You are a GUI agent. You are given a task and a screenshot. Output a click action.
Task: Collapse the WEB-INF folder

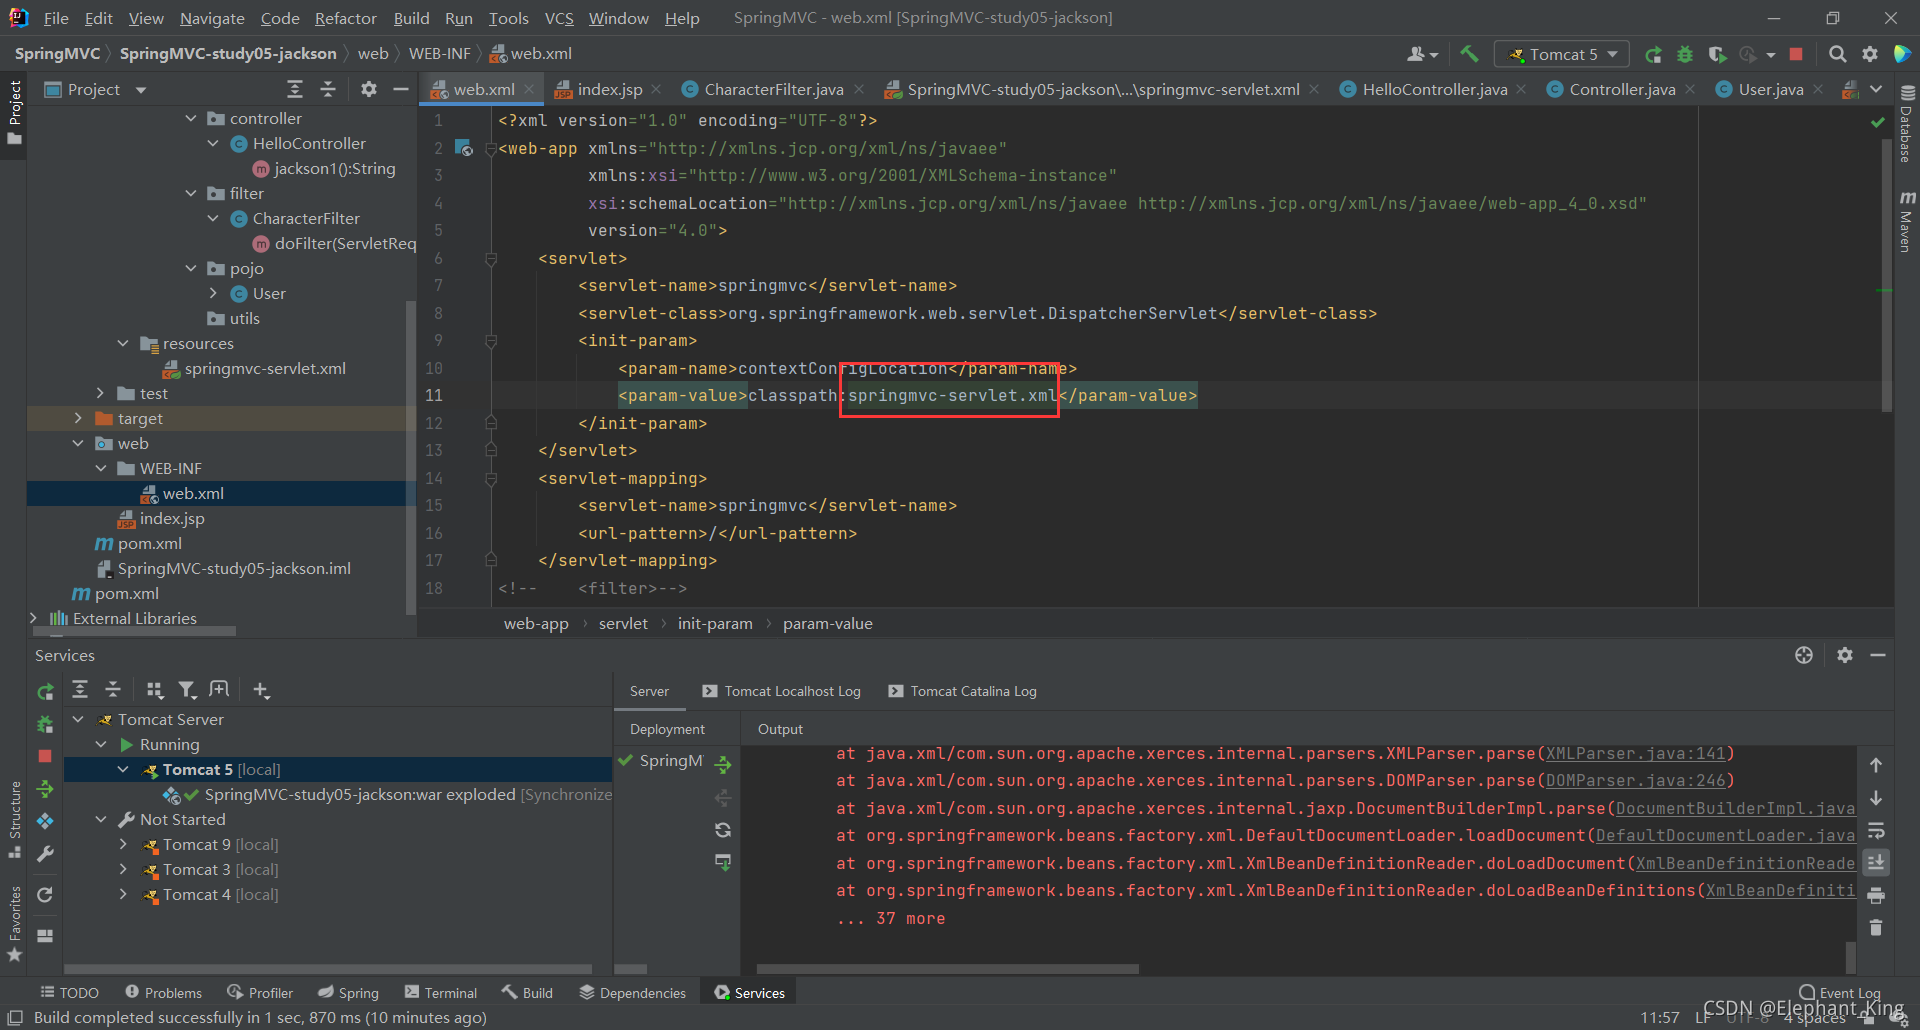[101, 468]
